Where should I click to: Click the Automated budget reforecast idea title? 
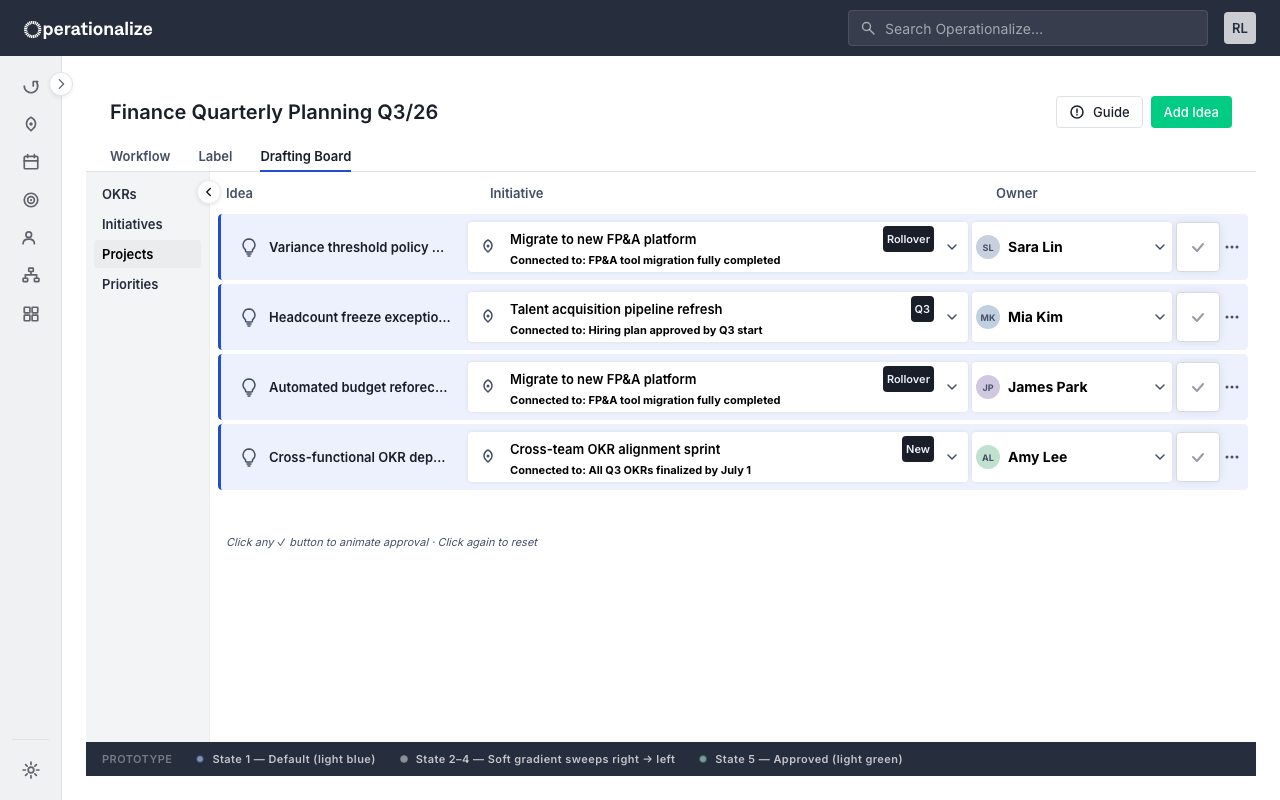[358, 387]
